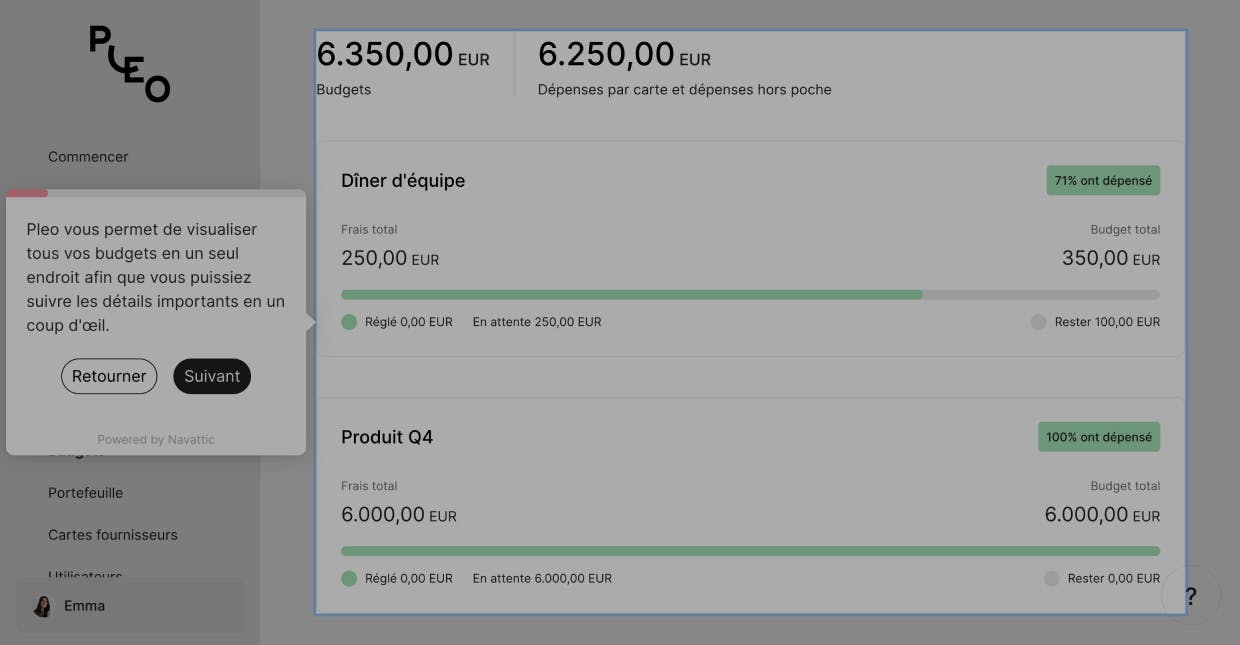
Task: Click the green Réglé dot under Dîner d'équipe
Action: (349, 322)
